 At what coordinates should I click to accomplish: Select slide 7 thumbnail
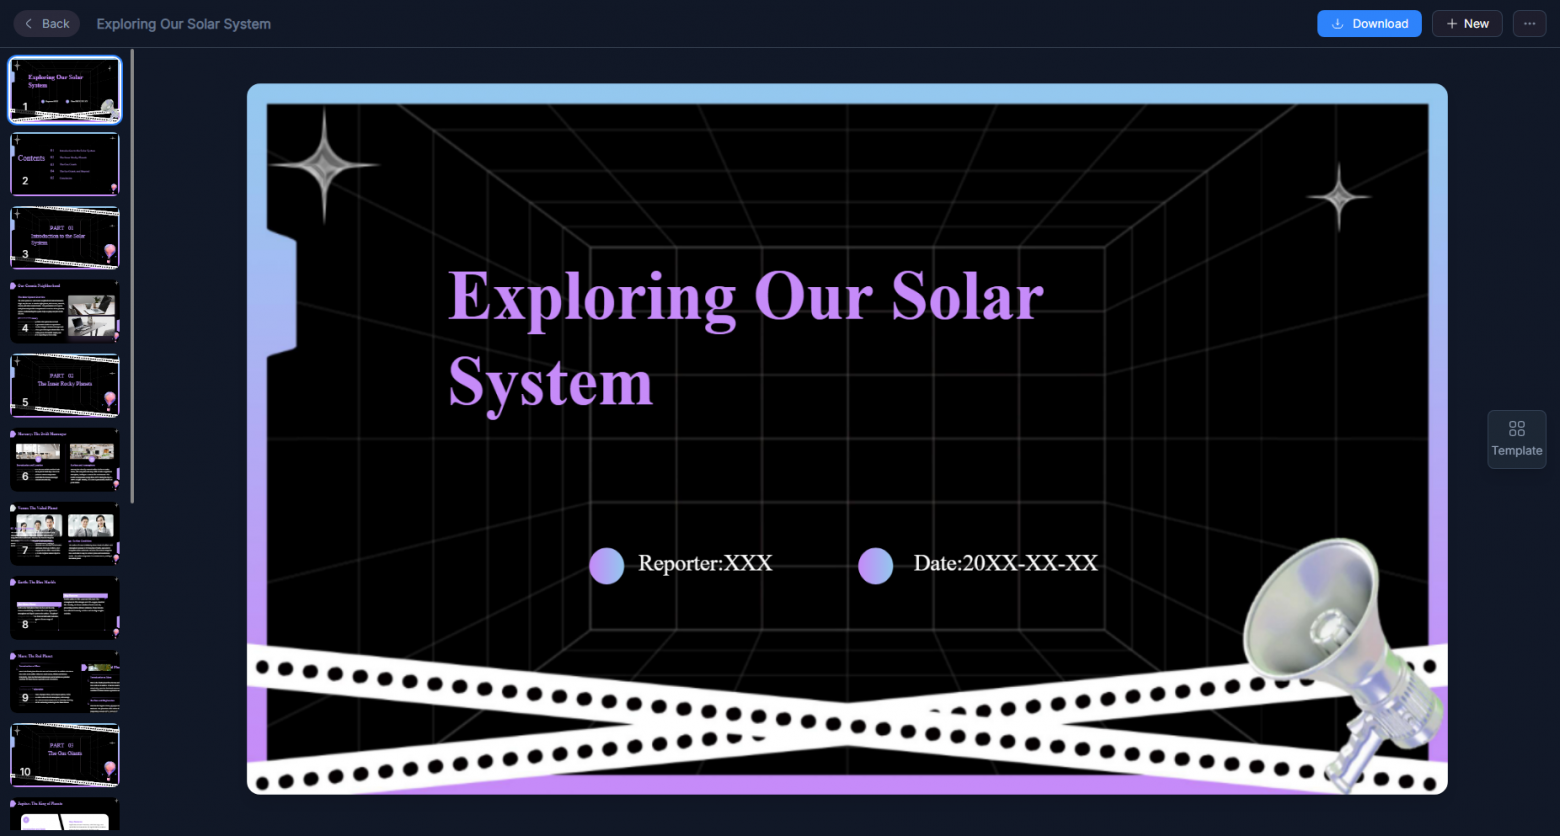click(x=65, y=534)
